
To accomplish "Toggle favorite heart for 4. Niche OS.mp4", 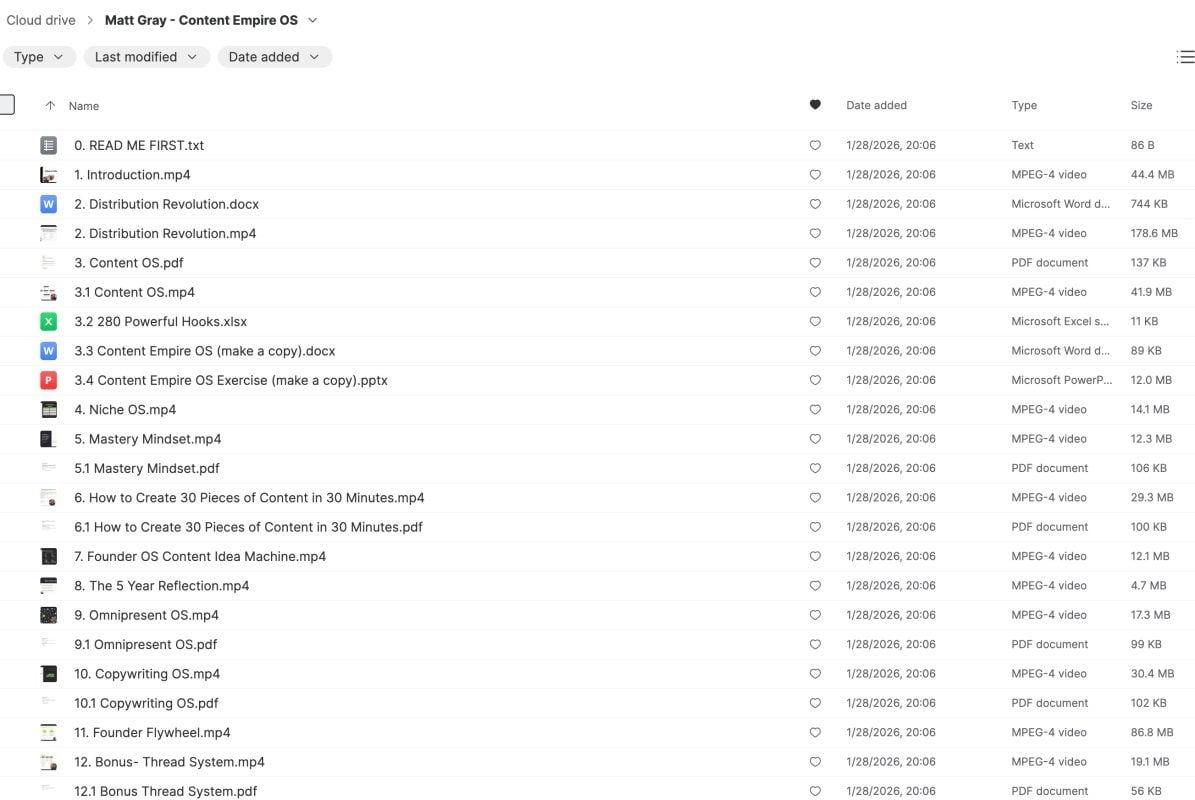I will click(x=815, y=410).
